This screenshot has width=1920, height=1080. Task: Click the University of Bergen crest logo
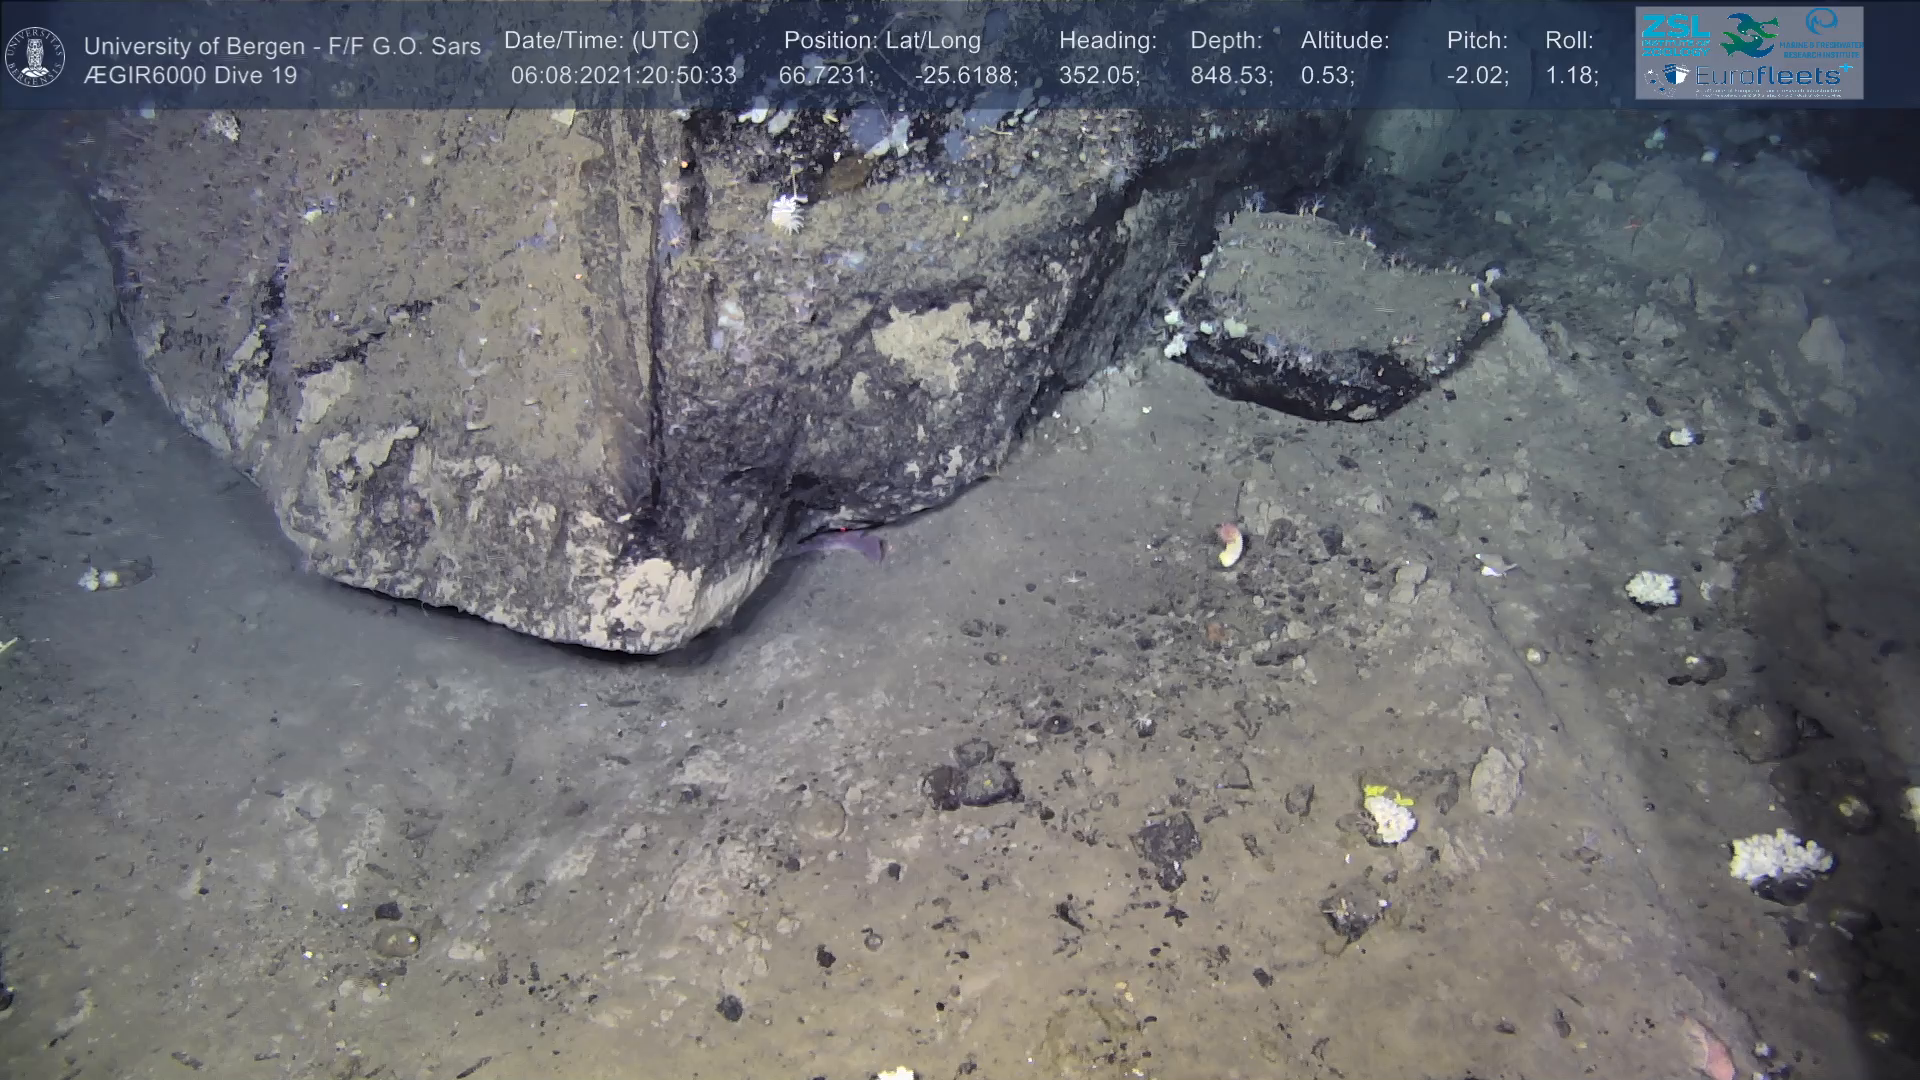pos(35,56)
